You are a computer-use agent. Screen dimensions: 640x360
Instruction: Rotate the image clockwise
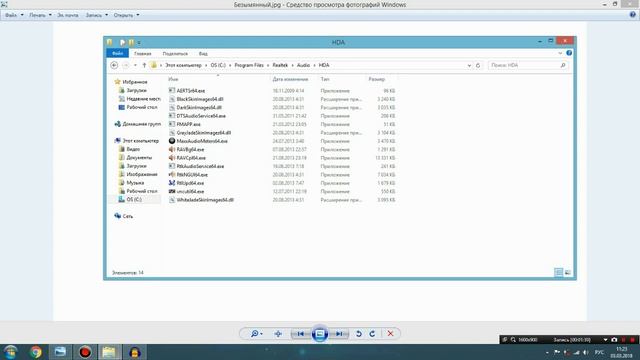(x=372, y=334)
